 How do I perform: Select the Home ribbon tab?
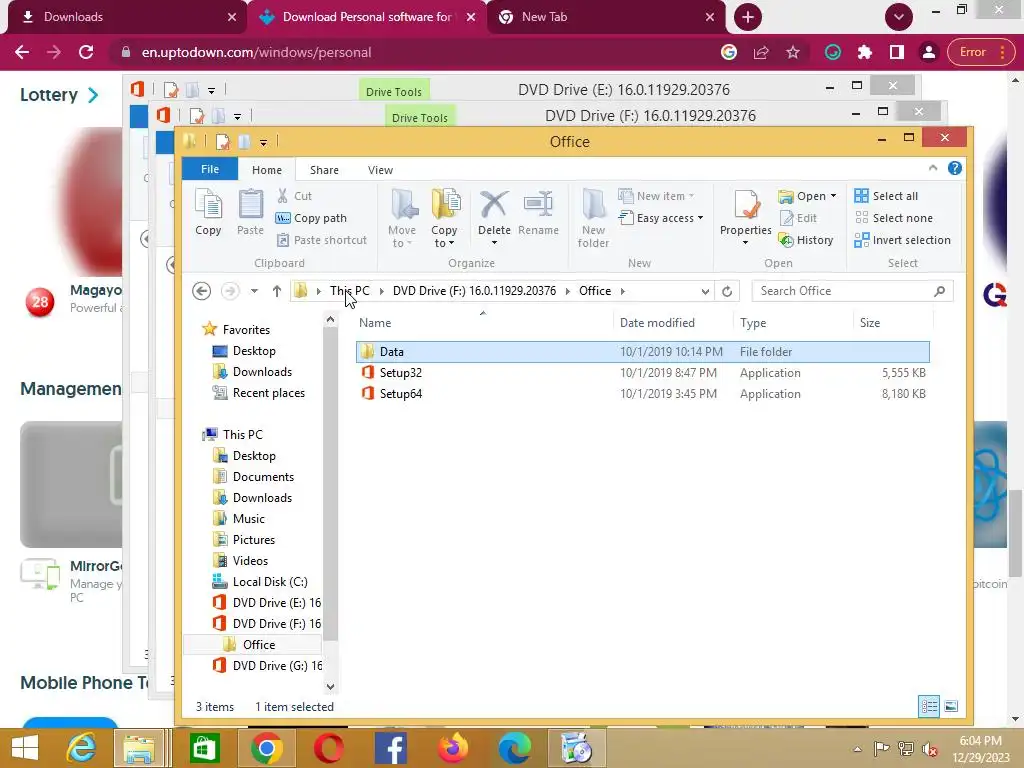pos(266,170)
